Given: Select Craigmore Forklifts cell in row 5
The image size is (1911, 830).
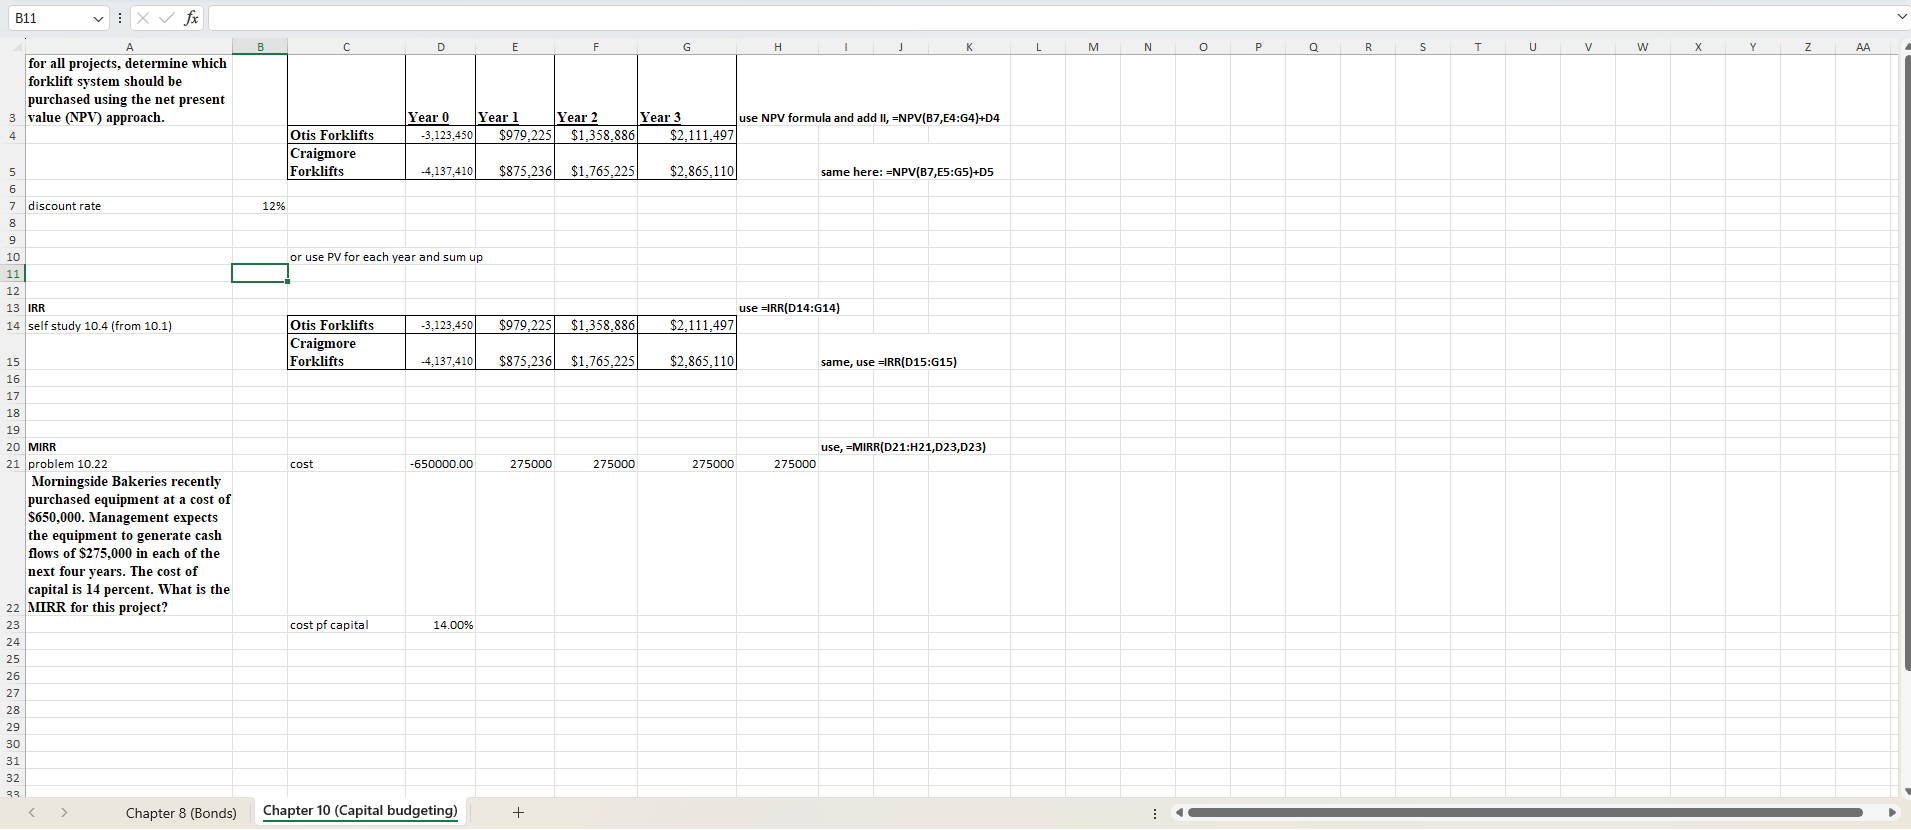Looking at the screenshot, I should pos(346,162).
